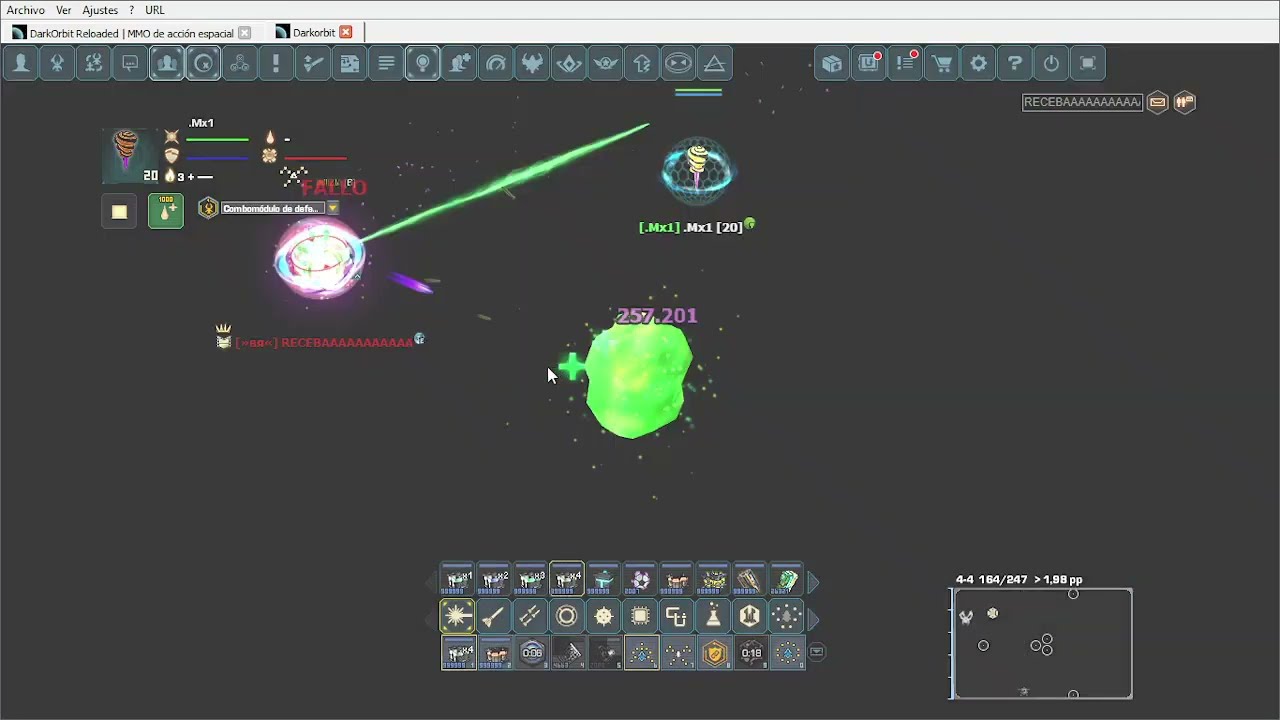Open the Ajustes menu
This screenshot has height=720, width=1280.
[x=100, y=10]
